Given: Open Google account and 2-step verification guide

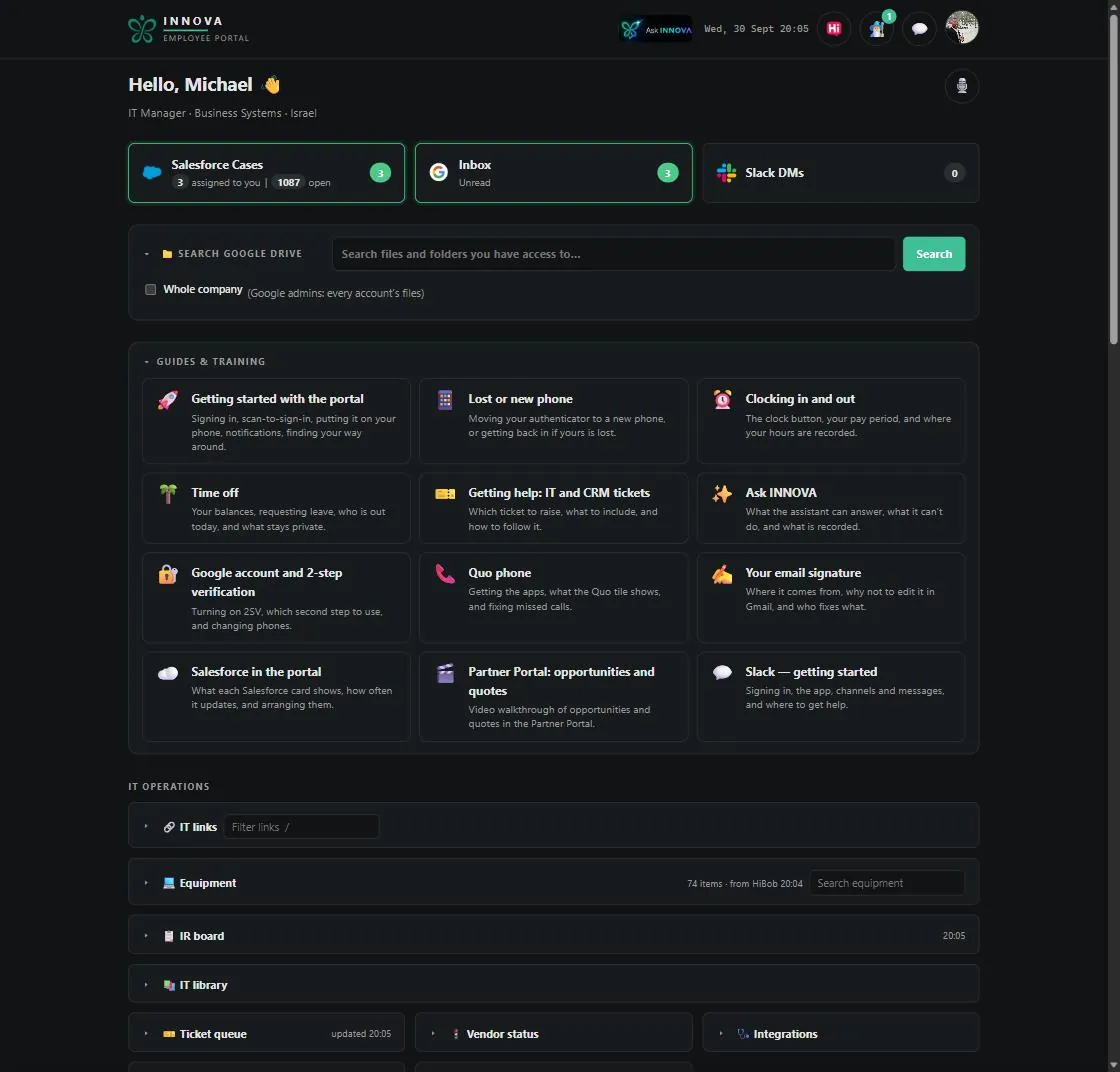Looking at the screenshot, I should [x=276, y=597].
